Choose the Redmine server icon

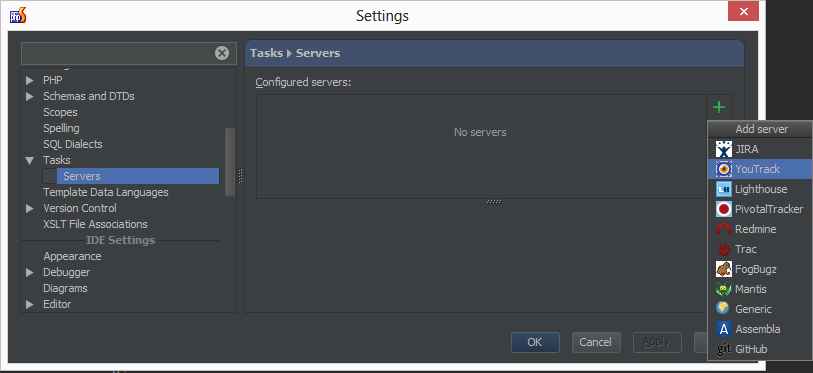[x=723, y=229]
